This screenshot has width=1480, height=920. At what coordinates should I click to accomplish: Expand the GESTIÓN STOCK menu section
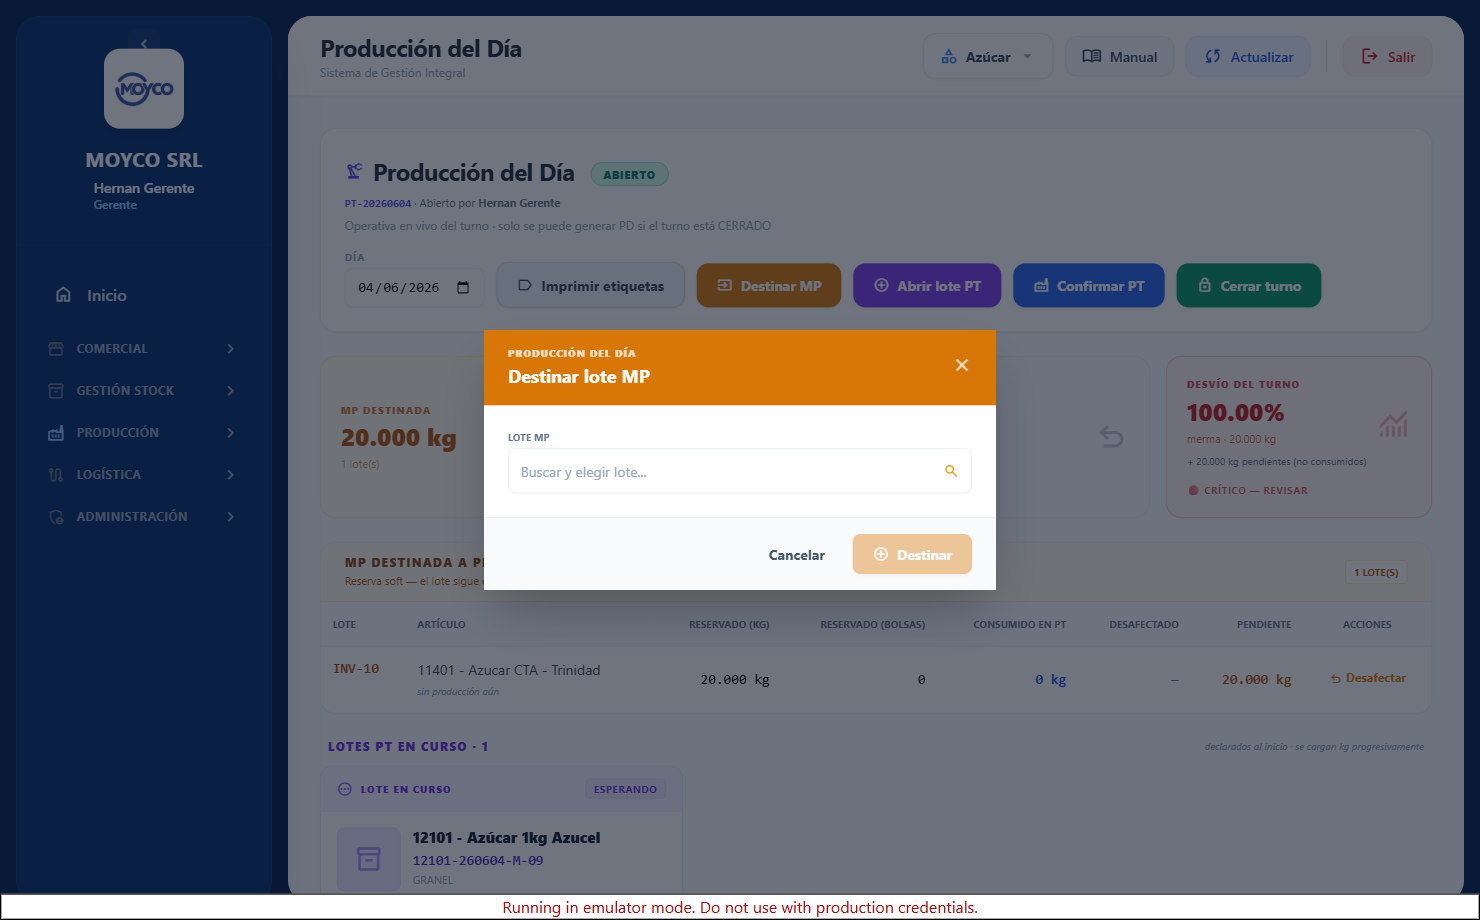tap(142, 391)
